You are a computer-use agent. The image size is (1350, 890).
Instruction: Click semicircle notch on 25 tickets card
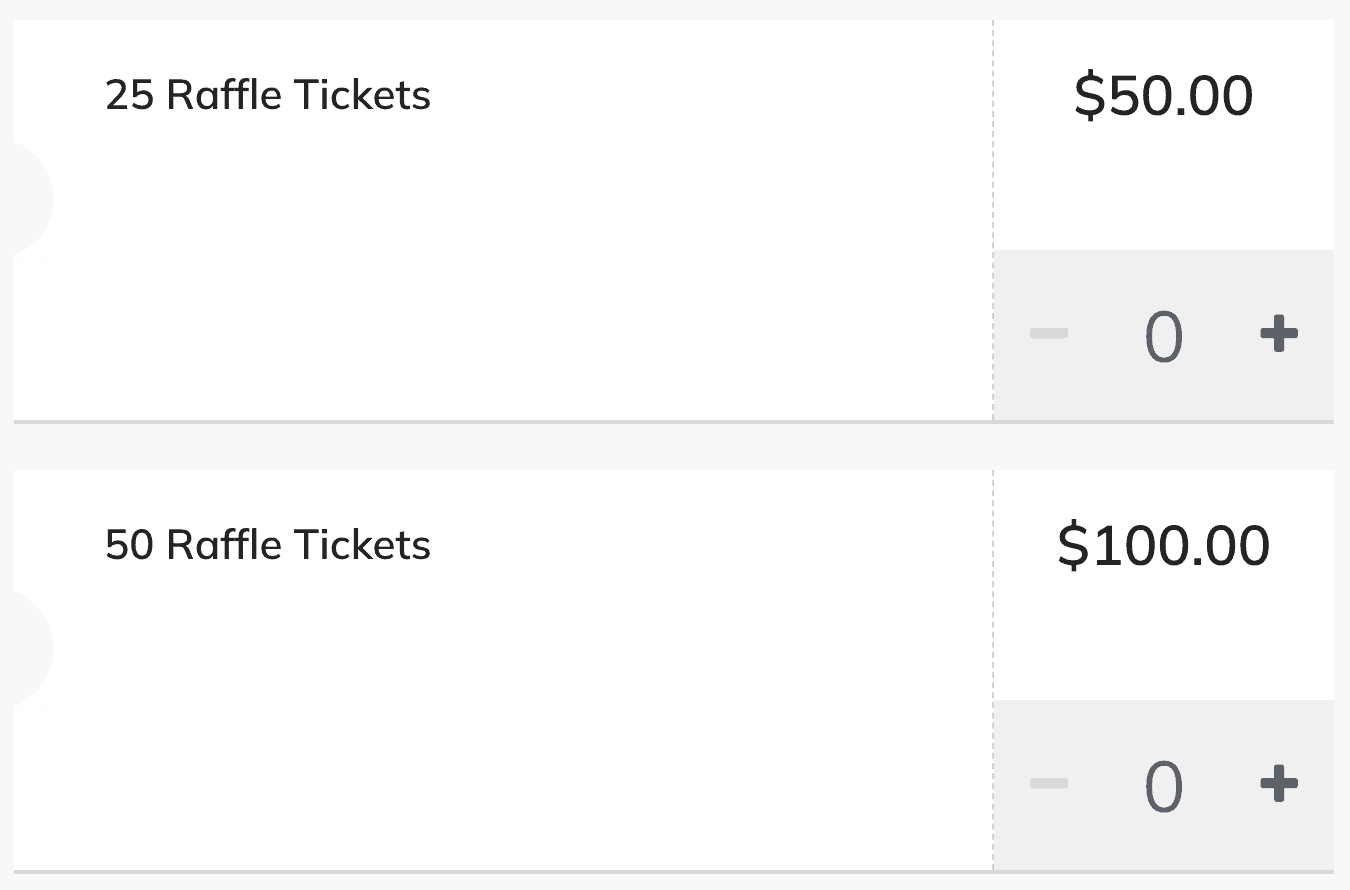(x=30, y=200)
